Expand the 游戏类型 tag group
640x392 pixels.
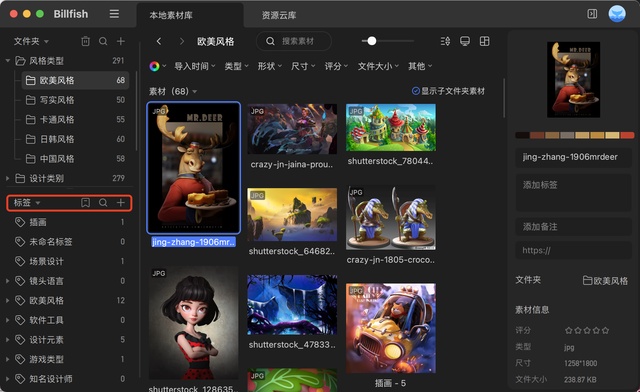coord(8,359)
